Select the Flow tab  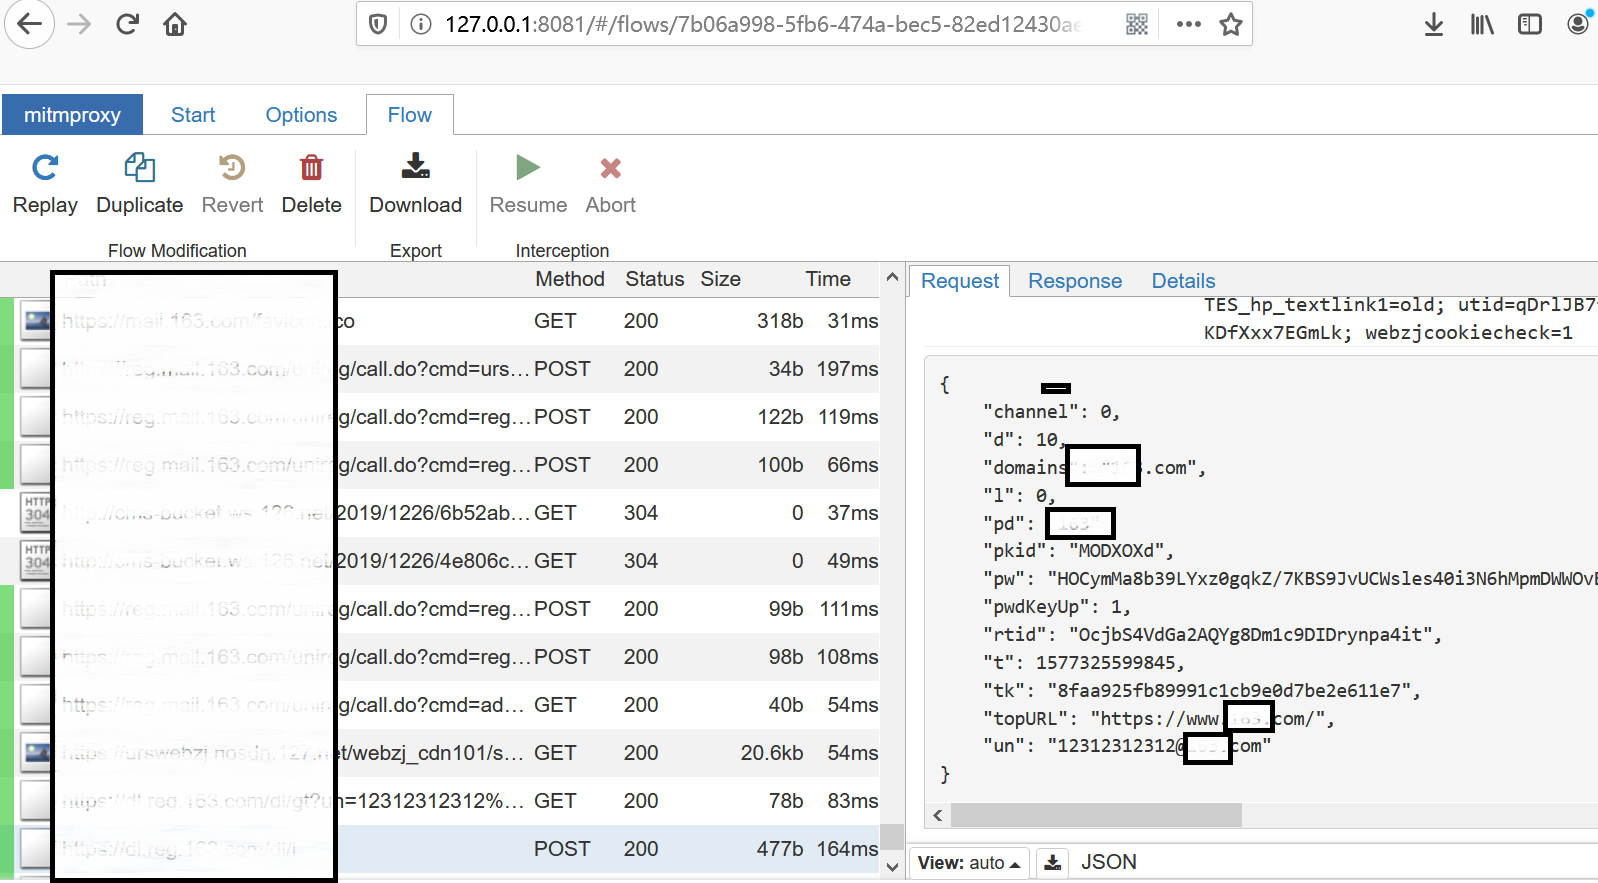[x=410, y=114]
